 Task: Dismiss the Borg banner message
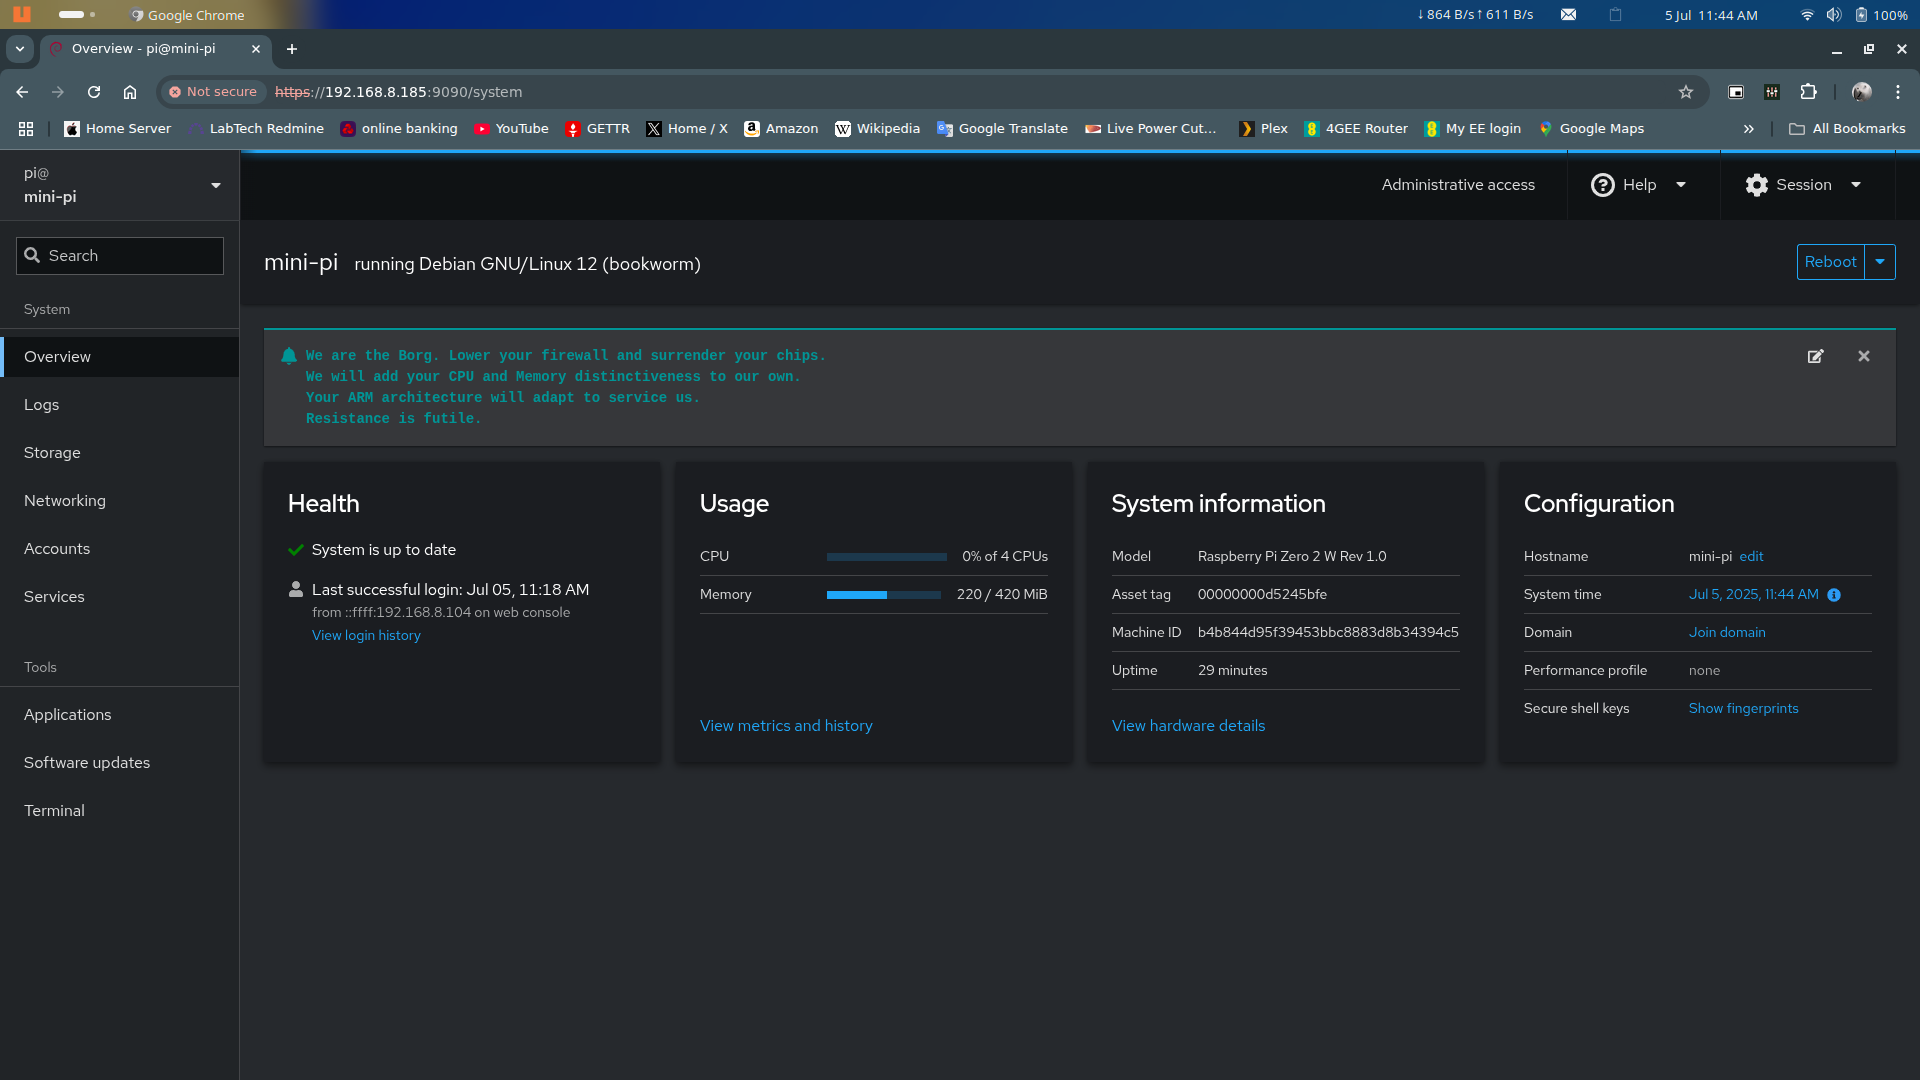coord(1864,356)
